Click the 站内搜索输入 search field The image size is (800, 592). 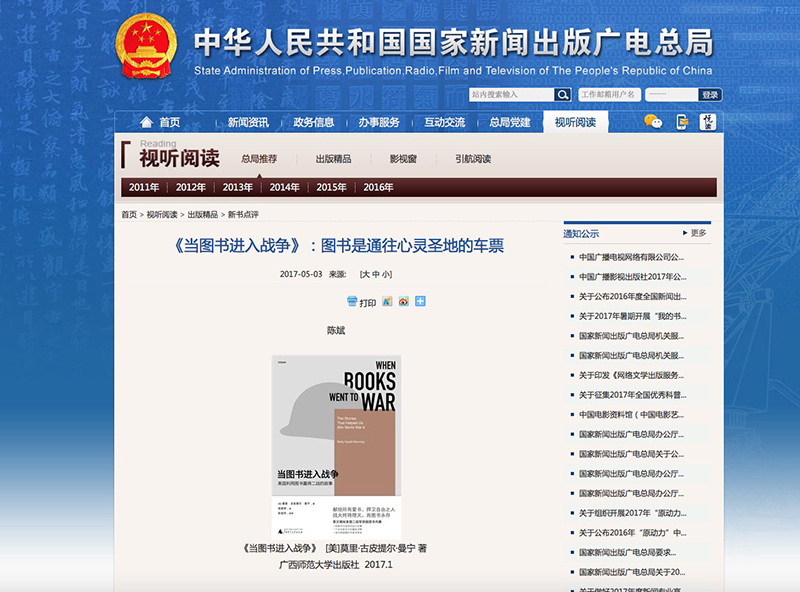tap(511, 95)
